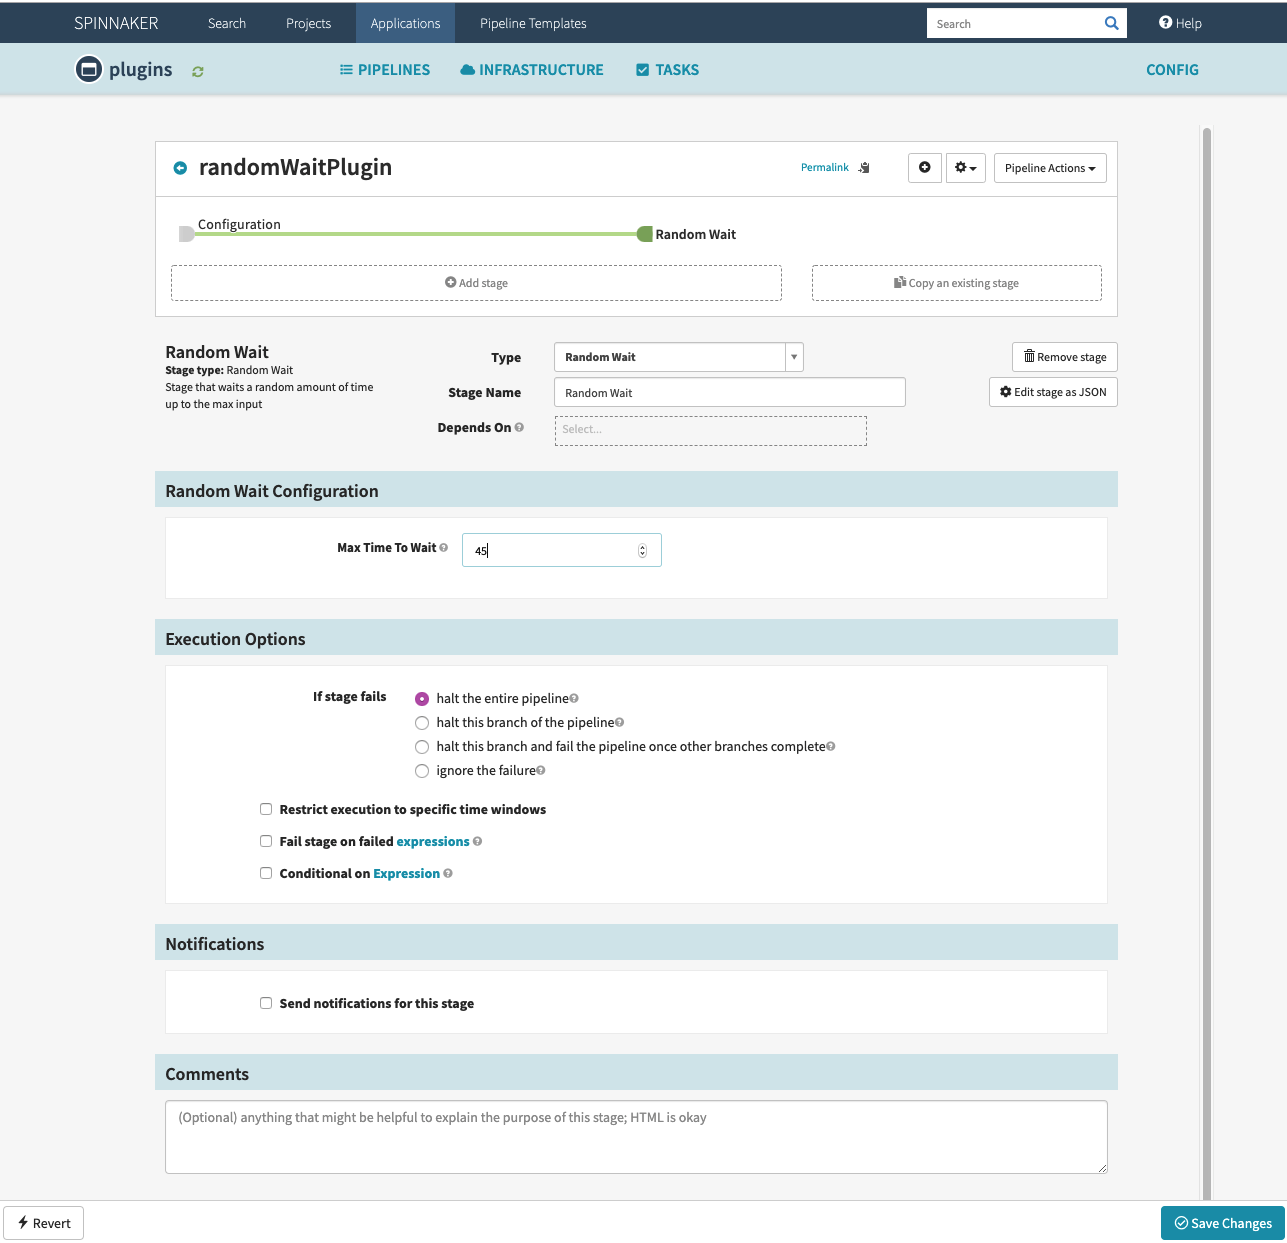Open the Pipeline Actions dropdown
Screen dimensions: 1287x1243
[x=1050, y=167]
